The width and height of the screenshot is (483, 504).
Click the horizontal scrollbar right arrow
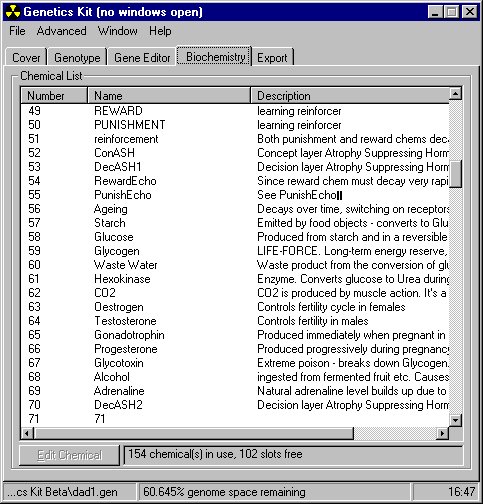click(443, 433)
